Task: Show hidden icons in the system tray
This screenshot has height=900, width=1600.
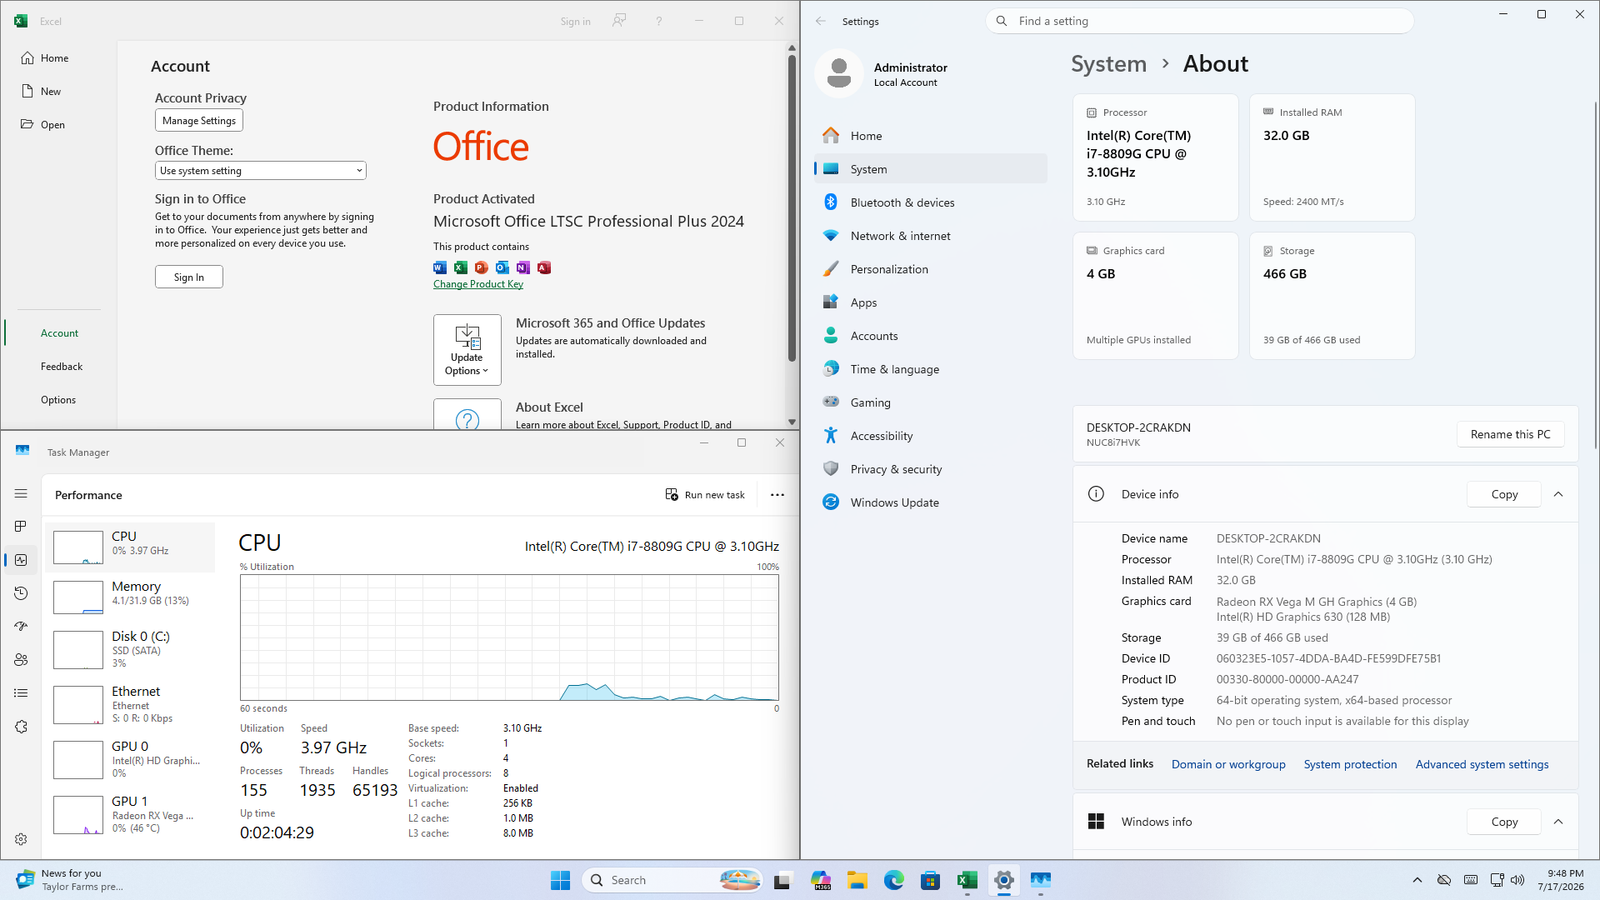Action: 1417,880
